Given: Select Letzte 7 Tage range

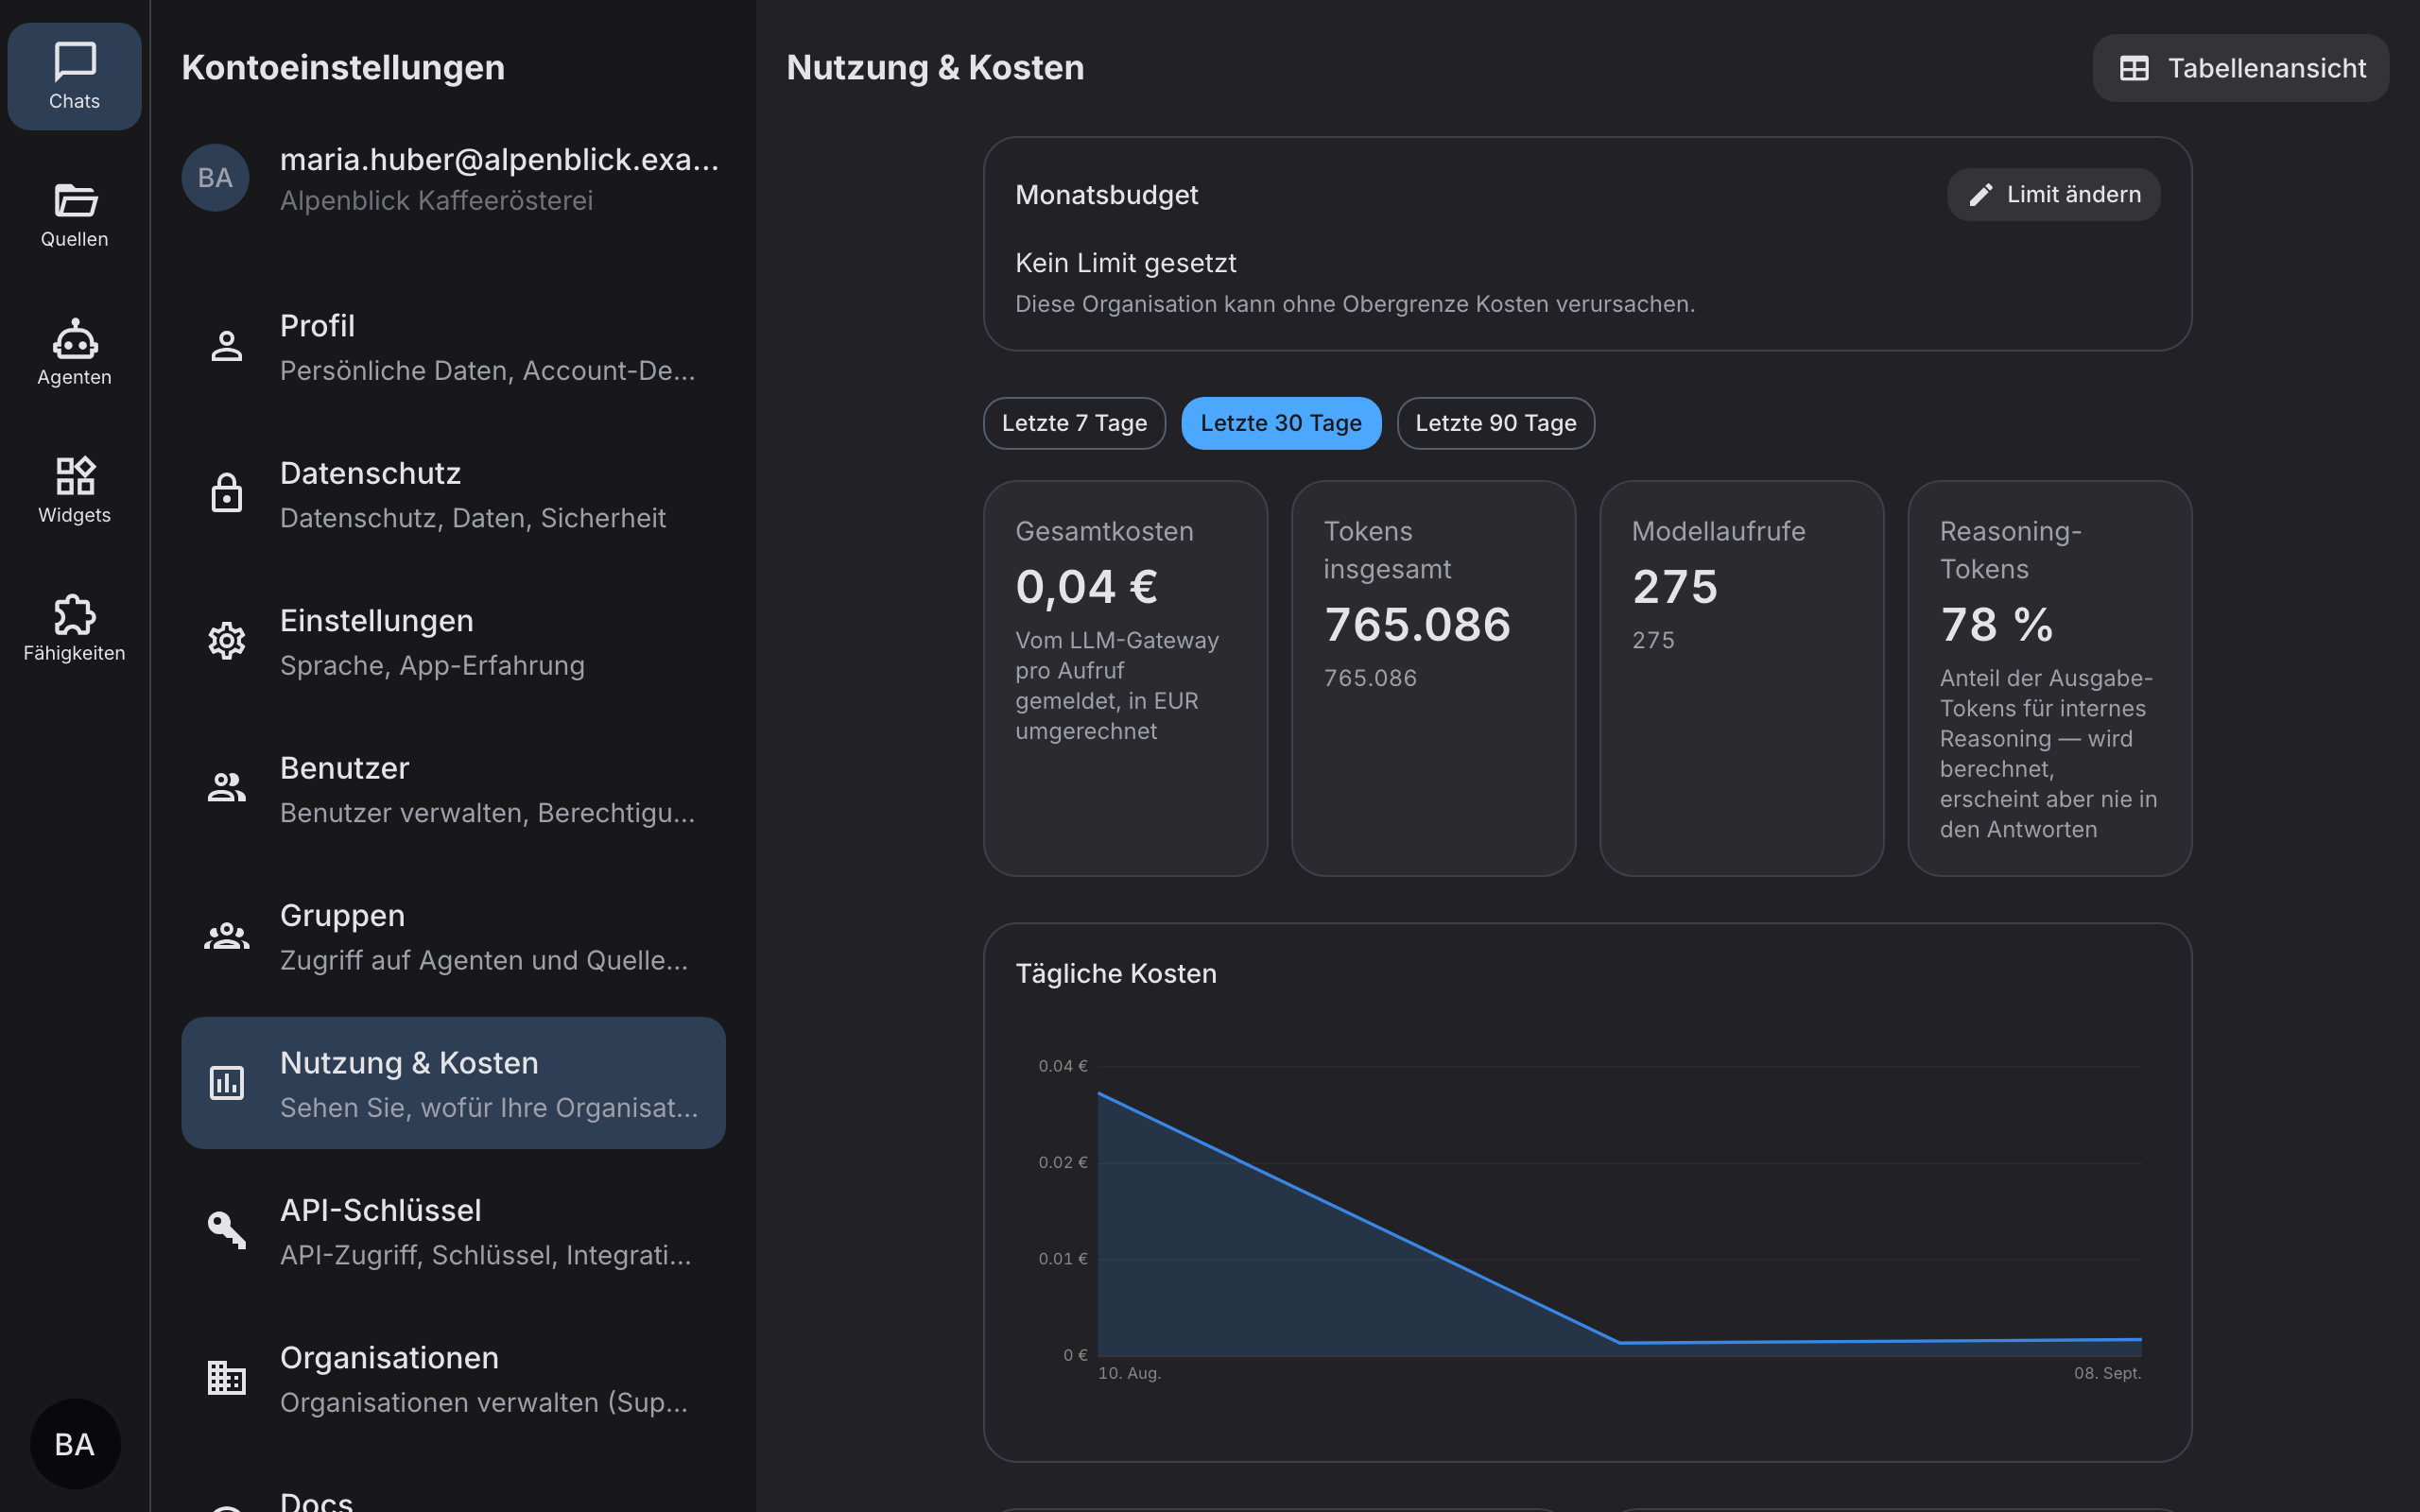Looking at the screenshot, I should pyautogui.click(x=1074, y=423).
